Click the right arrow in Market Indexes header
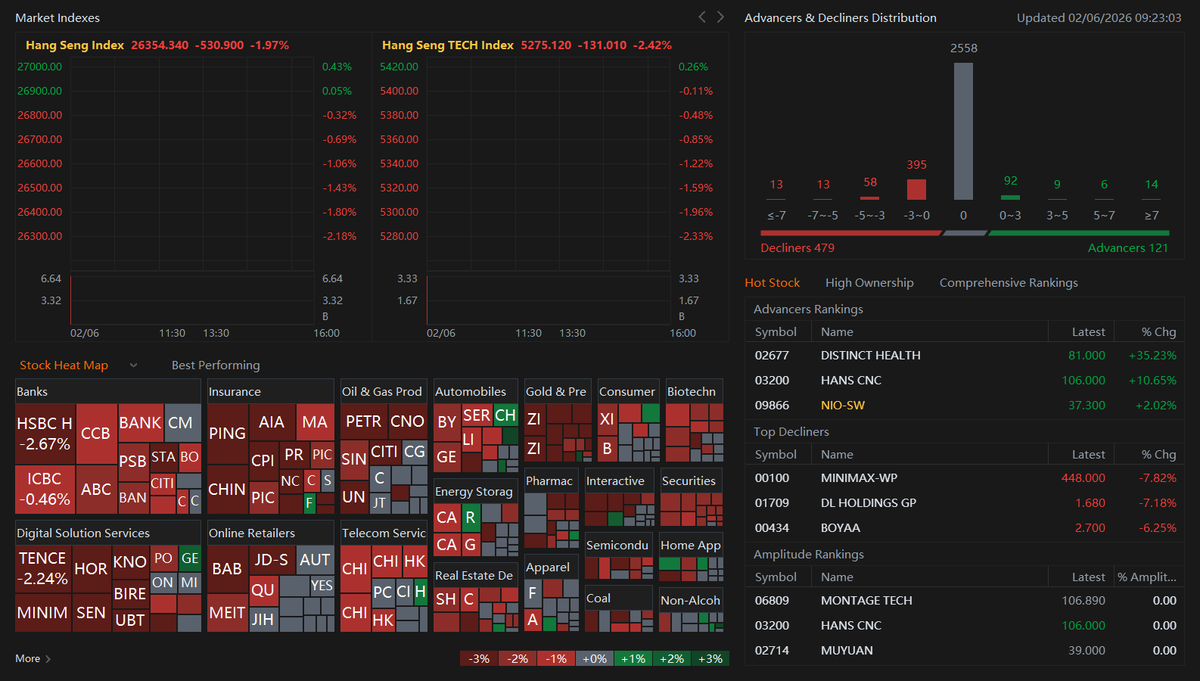The height and width of the screenshot is (681, 1200). (x=719, y=17)
